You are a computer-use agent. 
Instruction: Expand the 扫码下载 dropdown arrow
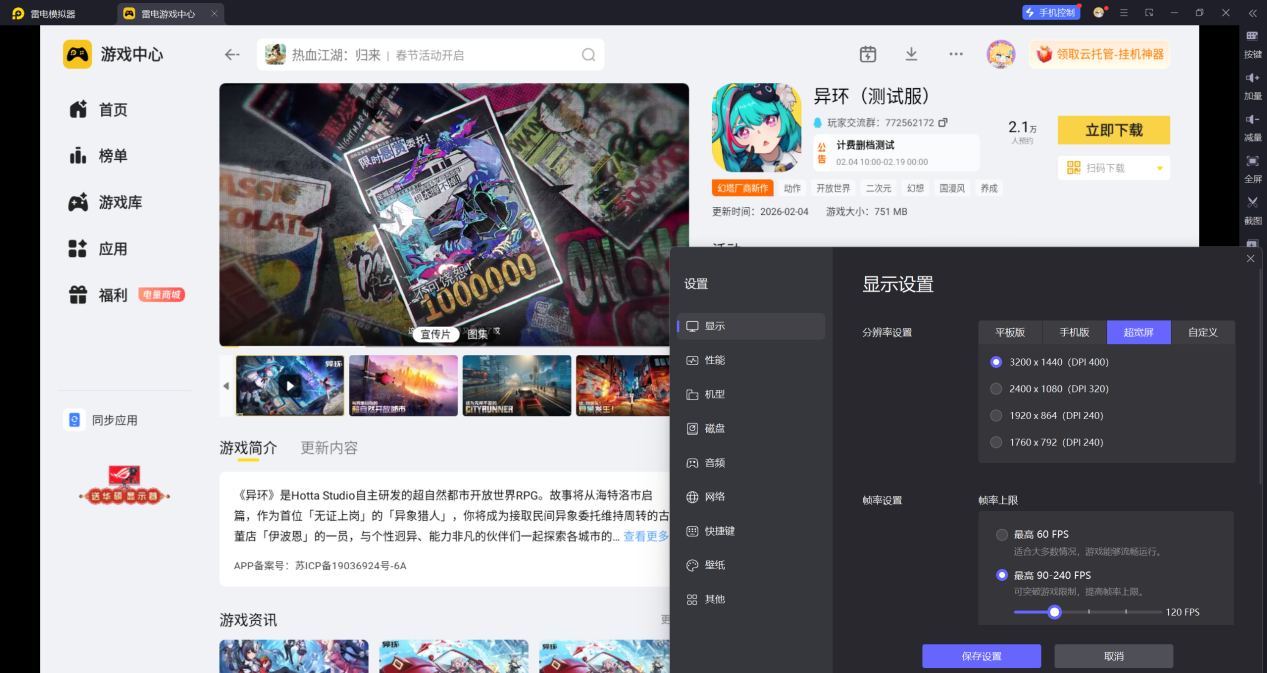[x=1159, y=168]
